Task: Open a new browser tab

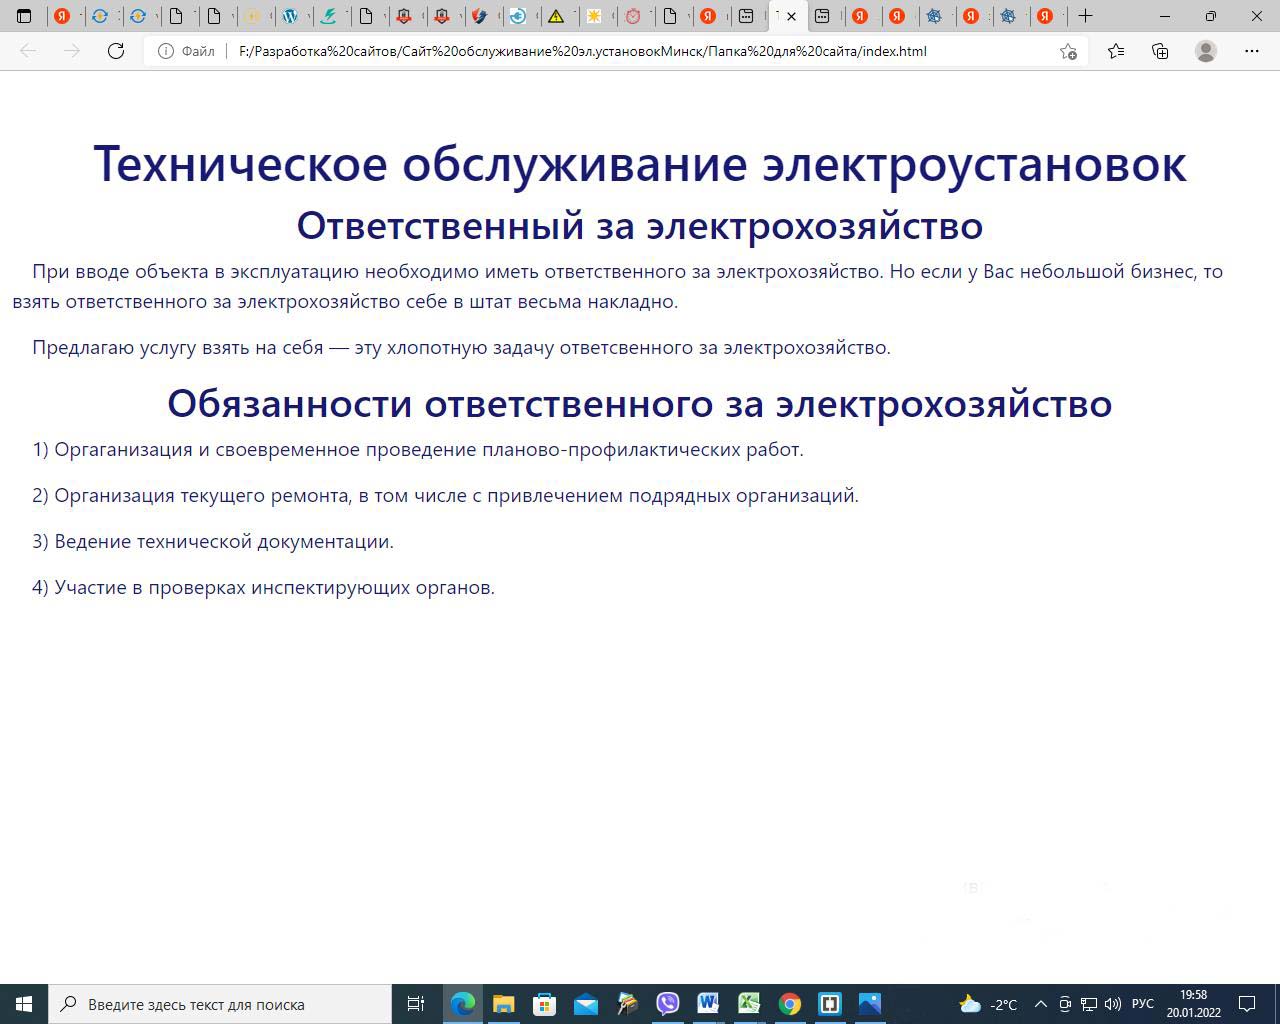Action: point(1085,16)
